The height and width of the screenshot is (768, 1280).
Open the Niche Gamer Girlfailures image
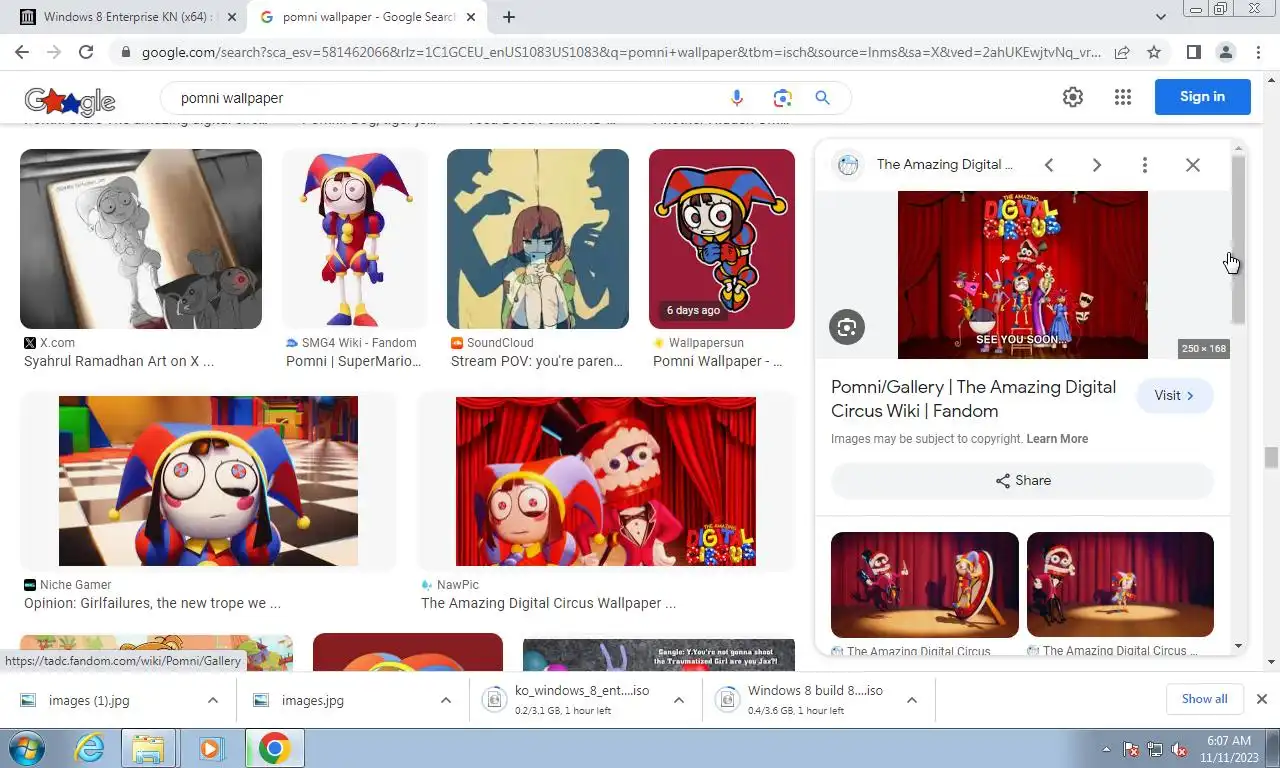(x=208, y=481)
